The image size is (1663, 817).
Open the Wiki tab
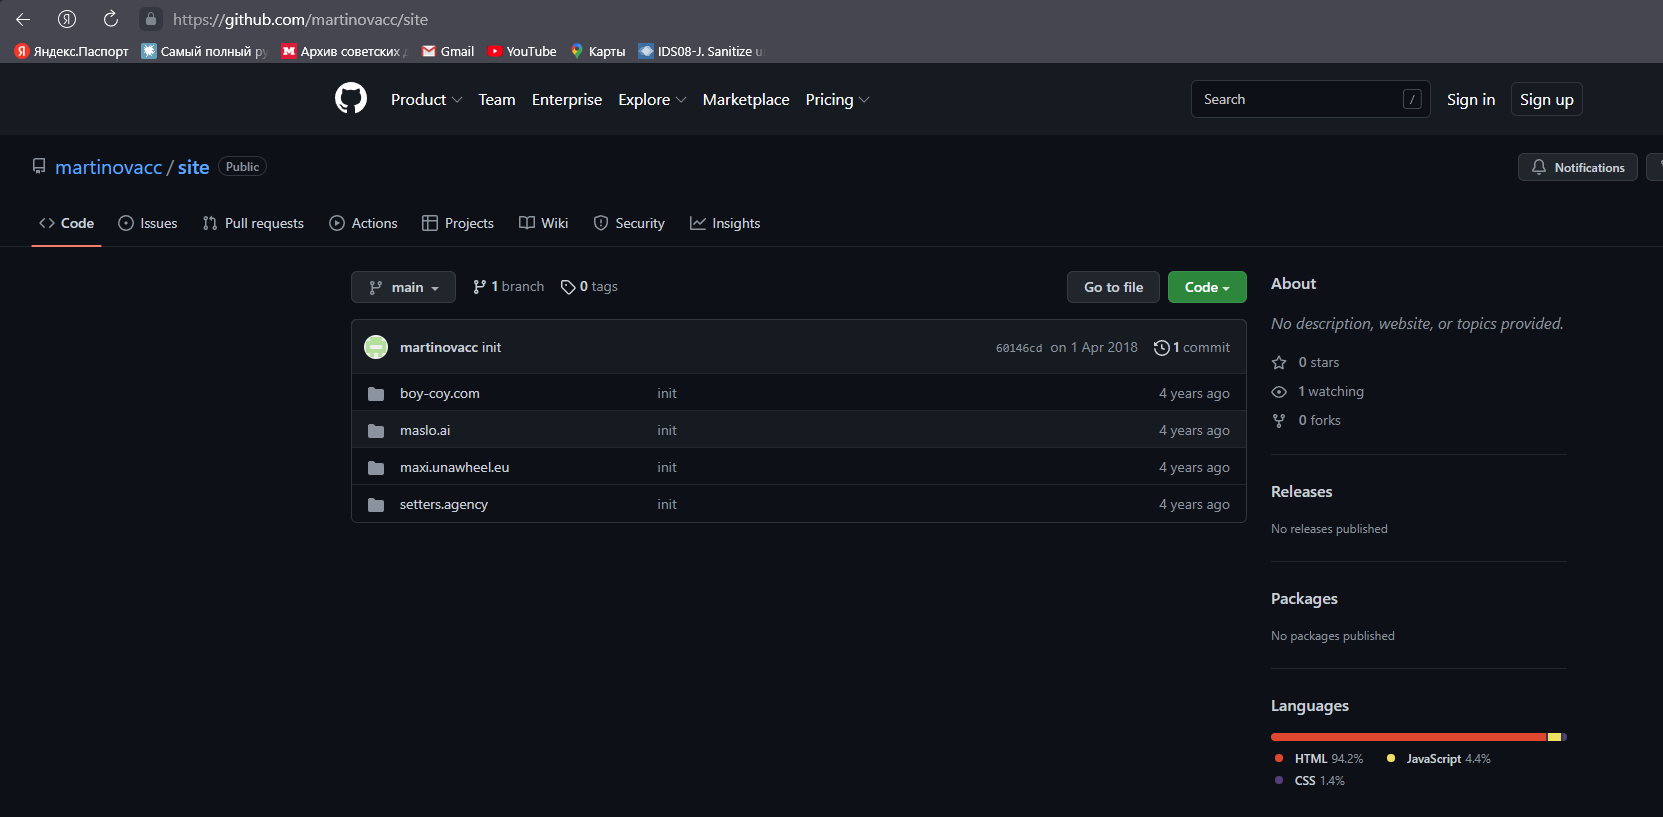point(543,223)
